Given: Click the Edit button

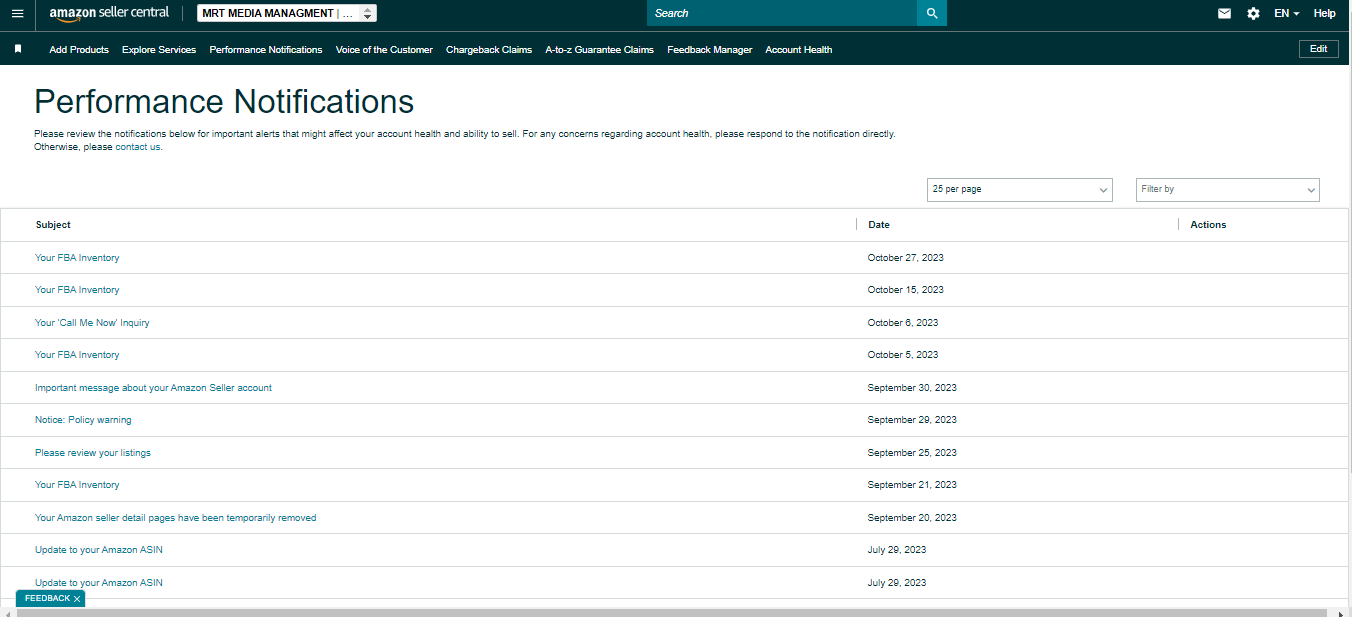Looking at the screenshot, I should coord(1318,49).
